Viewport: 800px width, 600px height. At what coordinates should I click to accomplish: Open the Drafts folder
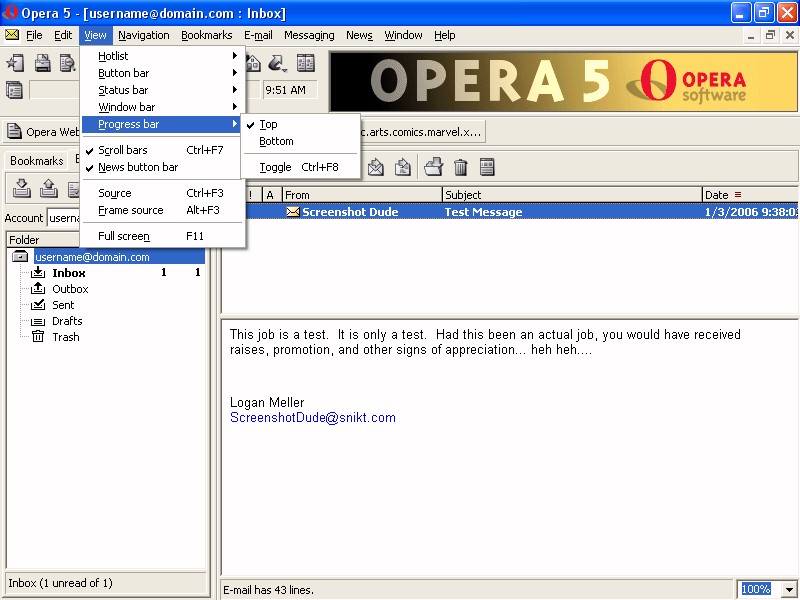(67, 321)
